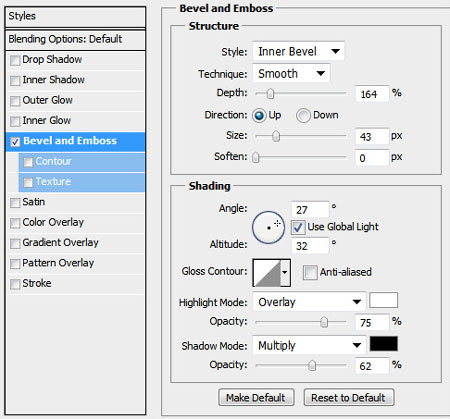Open the Gloss Contour thumbnail editor

(267, 273)
